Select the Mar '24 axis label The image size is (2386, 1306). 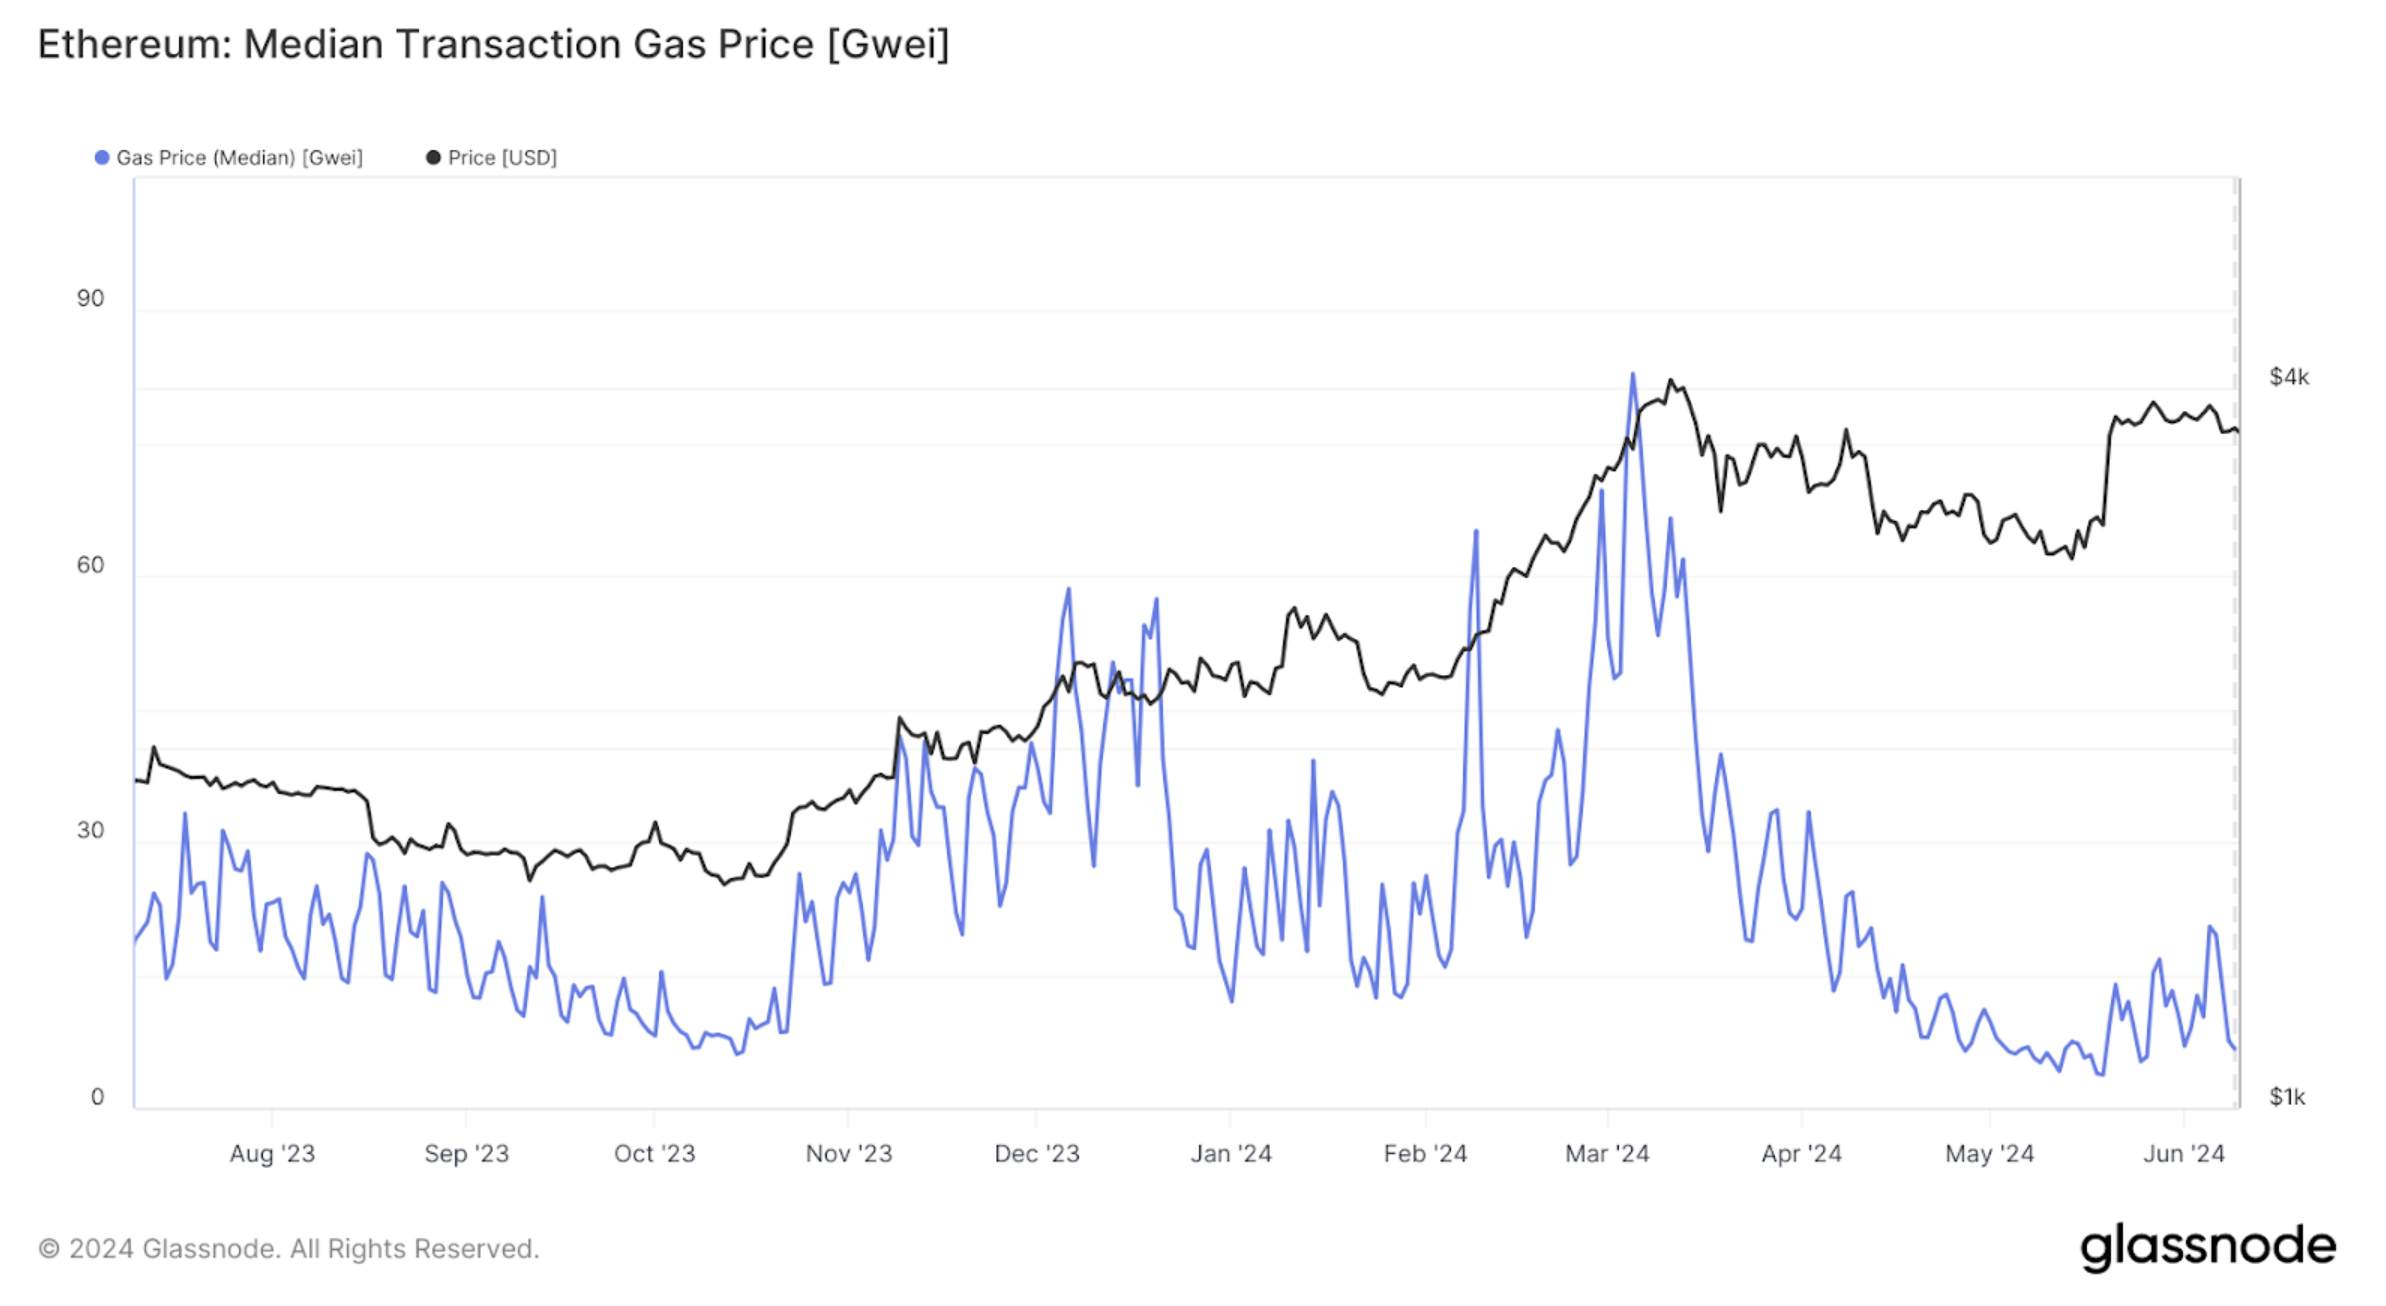(x=1607, y=1154)
